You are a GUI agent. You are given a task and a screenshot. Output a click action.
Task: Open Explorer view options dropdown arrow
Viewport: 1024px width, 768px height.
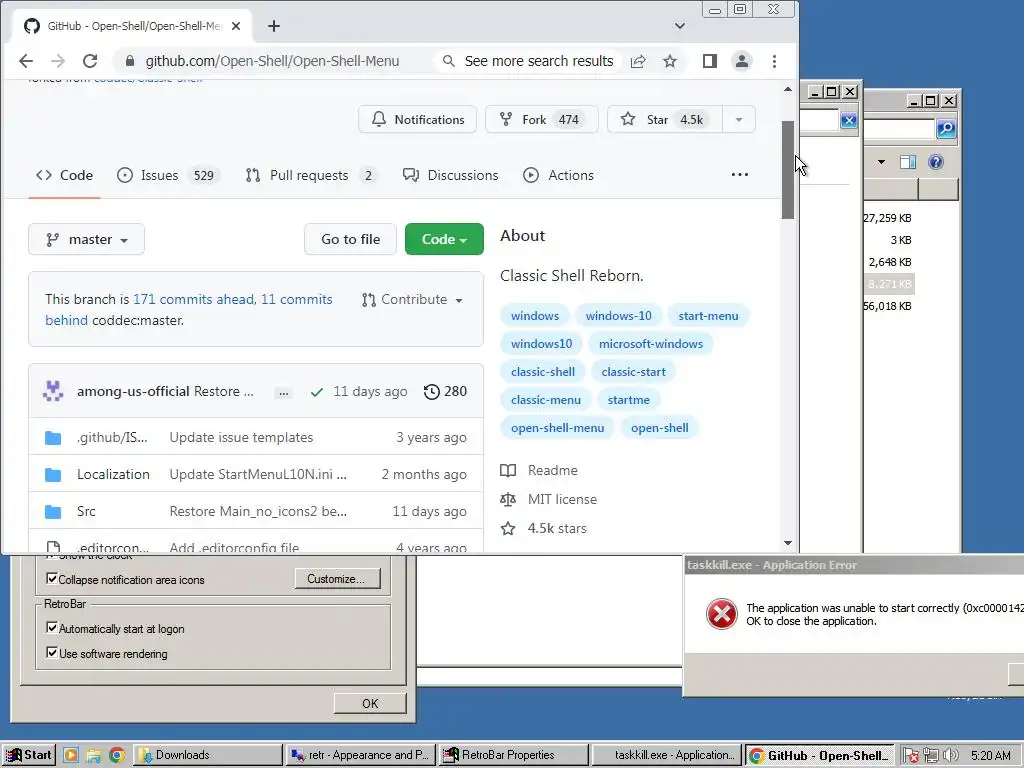pyautogui.click(x=881, y=162)
